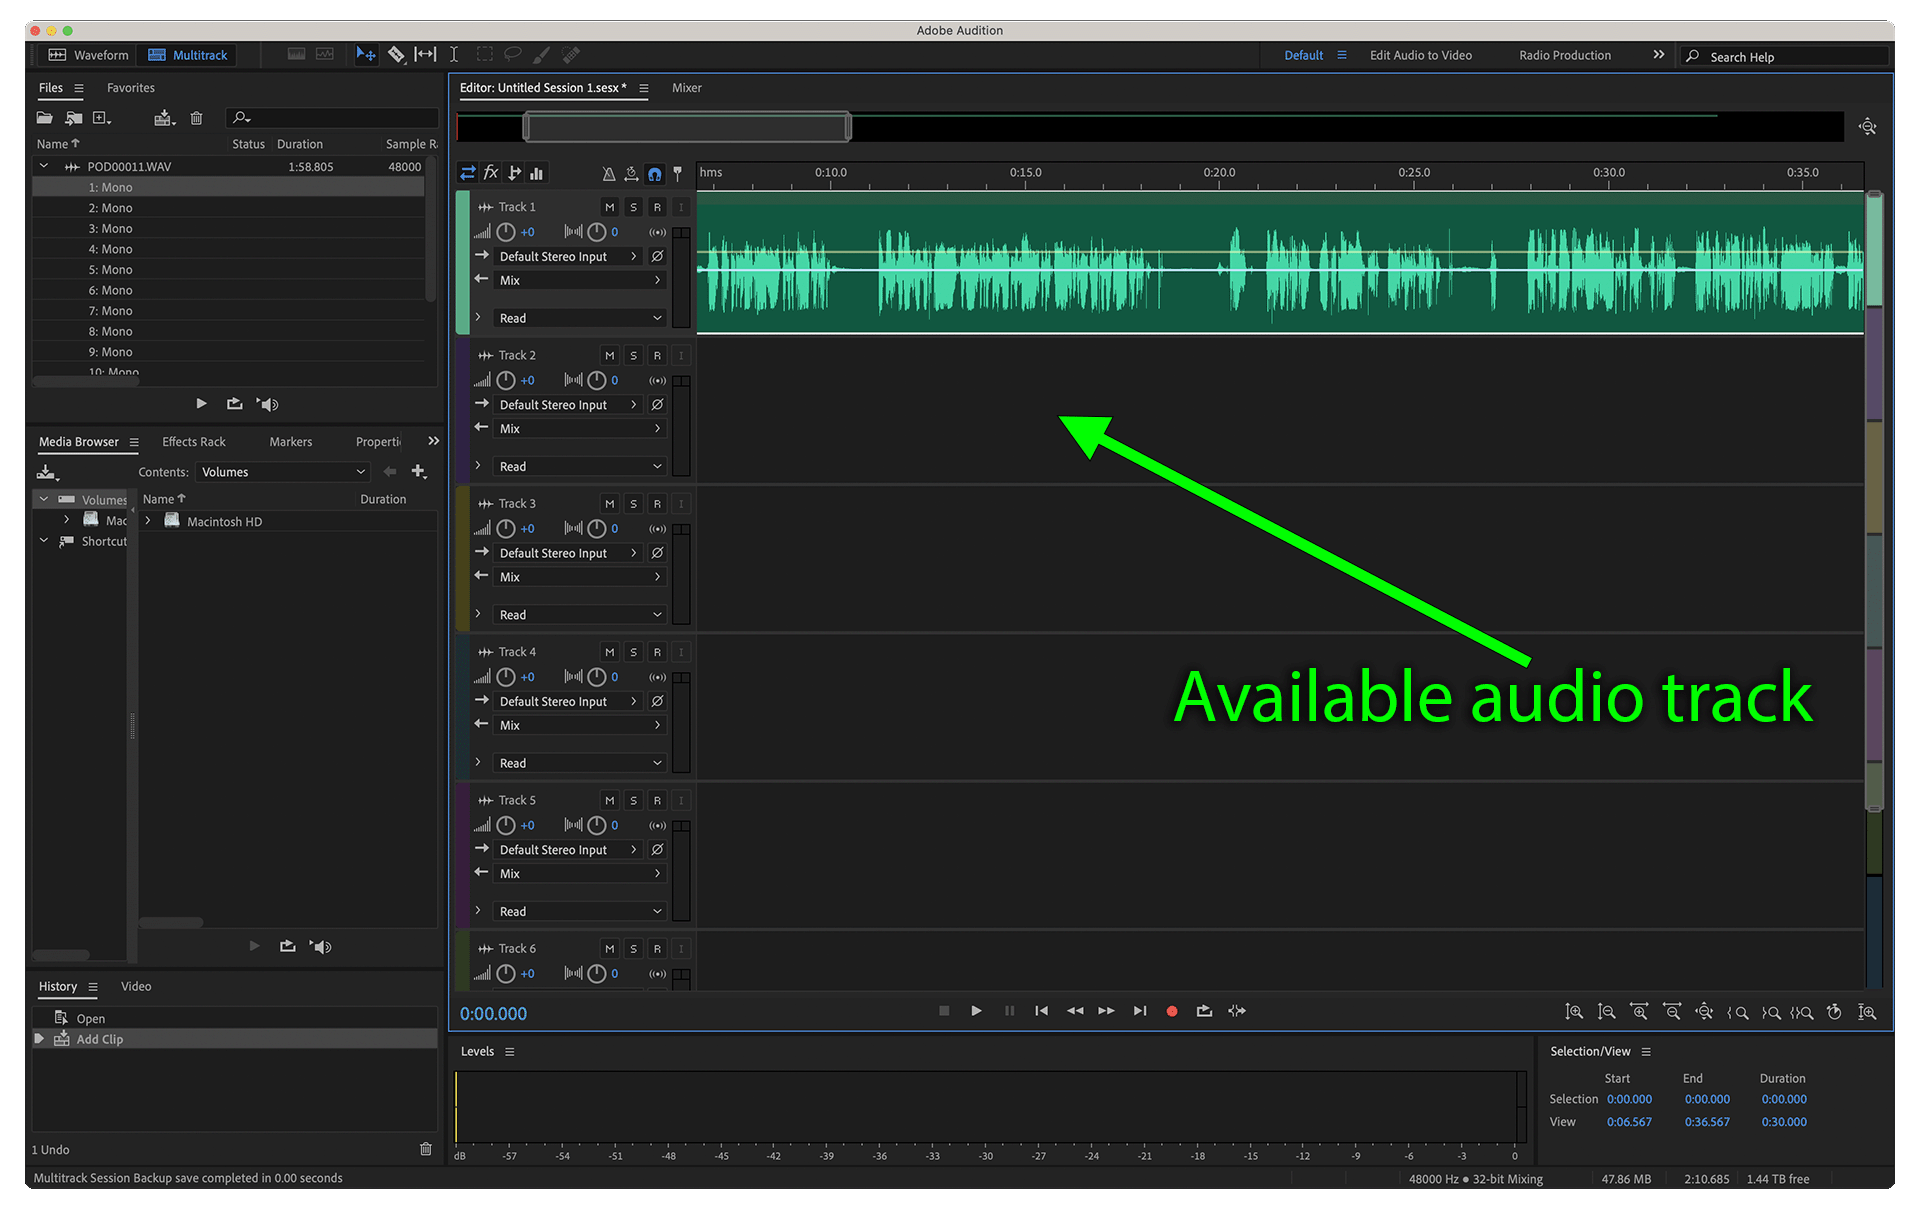Select Radio Production workspace
Image resolution: width=1920 pixels, height=1218 pixels.
pos(1564,55)
